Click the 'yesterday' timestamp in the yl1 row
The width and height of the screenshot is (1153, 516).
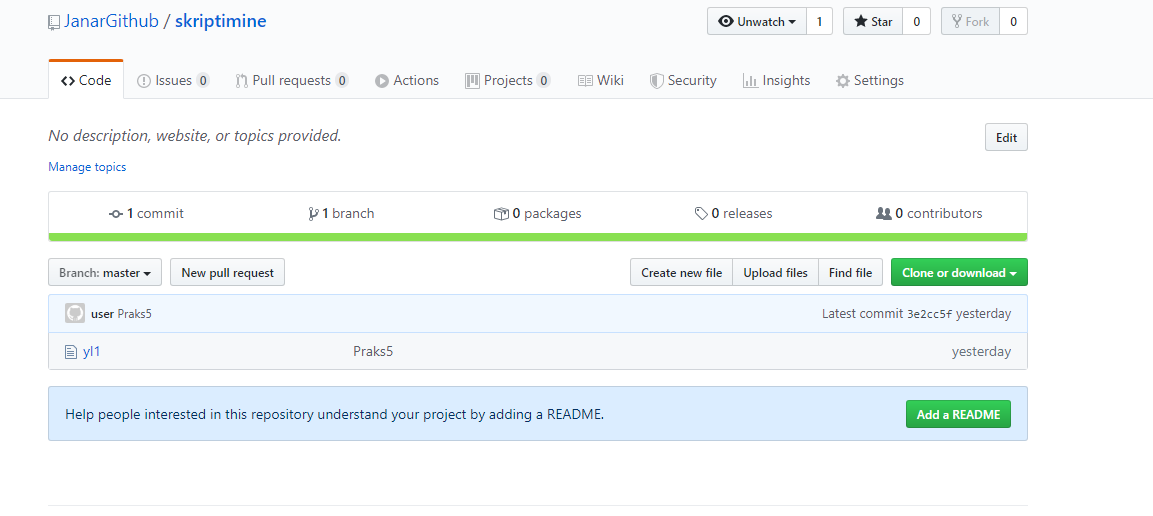pos(981,351)
